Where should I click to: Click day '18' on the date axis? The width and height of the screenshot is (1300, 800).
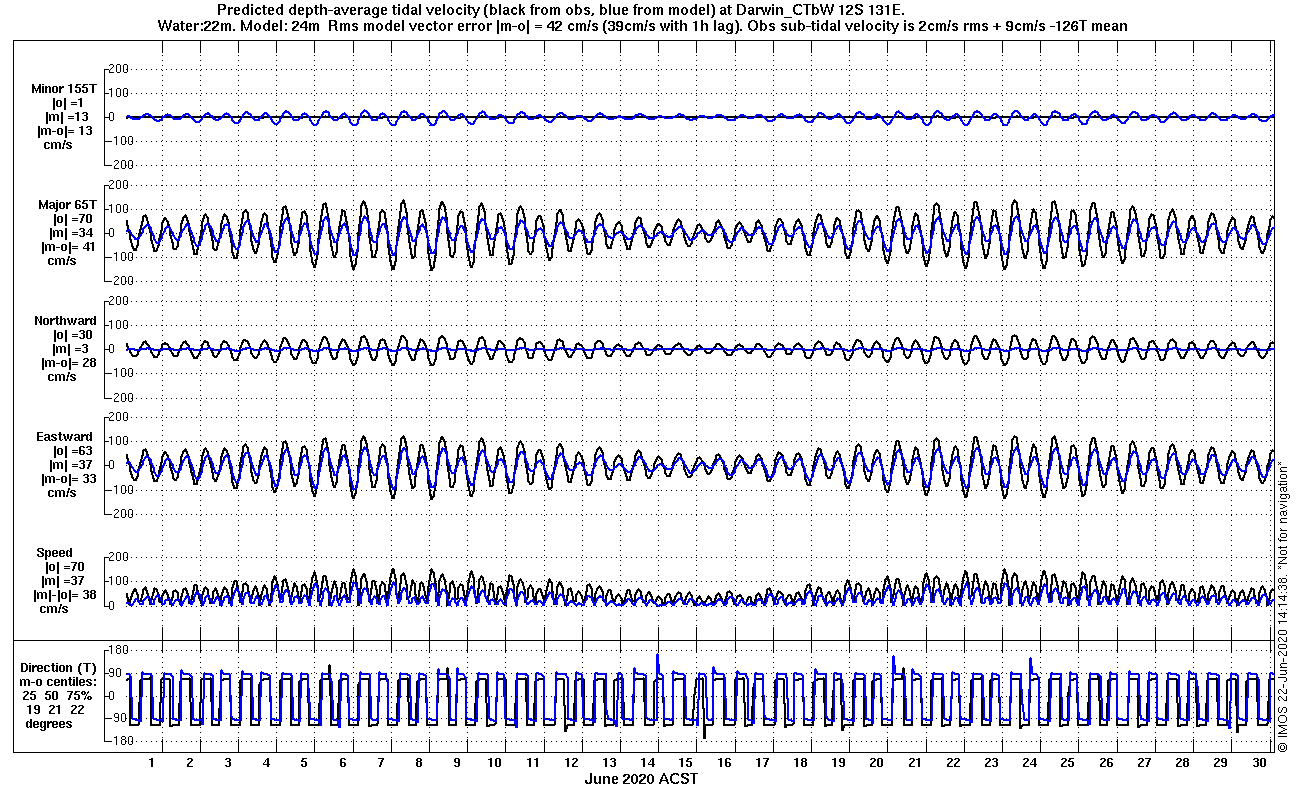coord(800,763)
